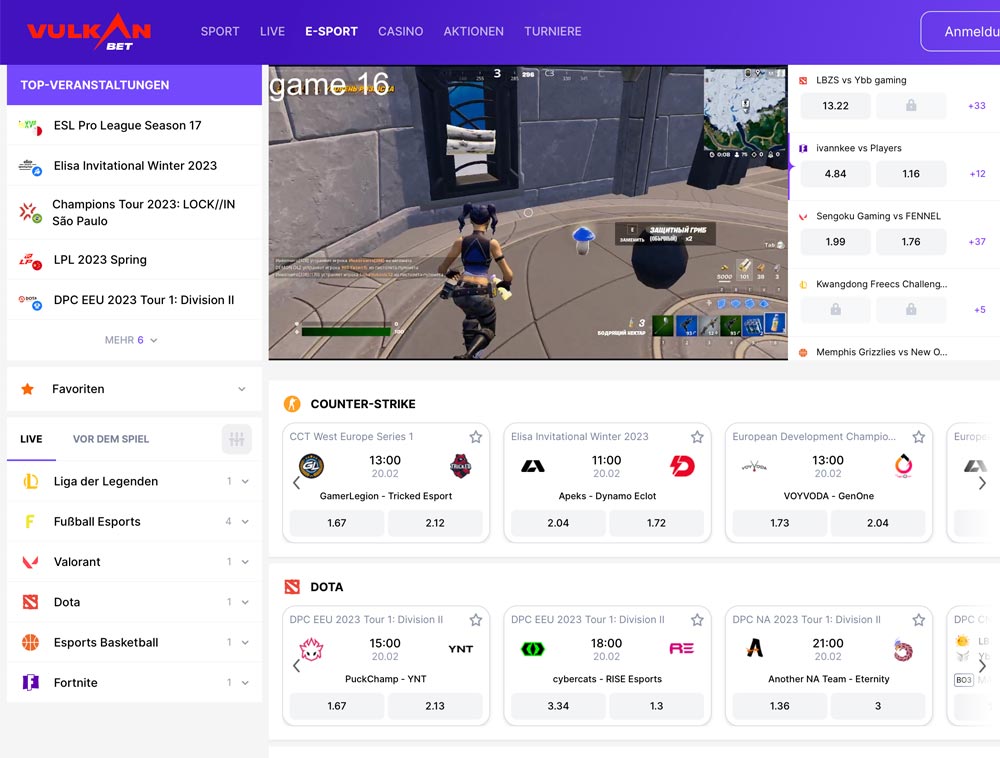Bet on GamerLegion at 1.67
Image resolution: width=1000 pixels, height=758 pixels.
pyautogui.click(x=337, y=523)
